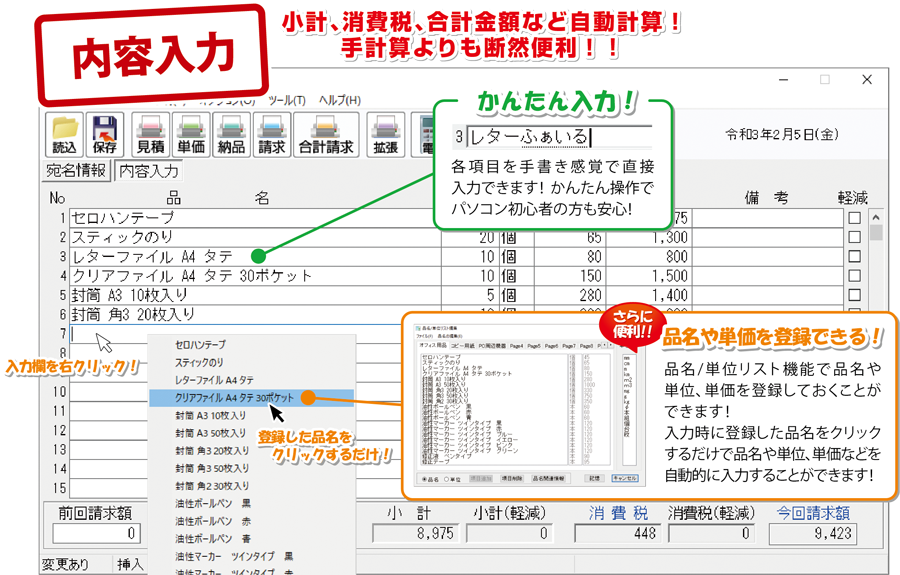Toggle 軽減 checkbox for レターファイル row
This screenshot has height=575, width=900.
click(x=854, y=257)
